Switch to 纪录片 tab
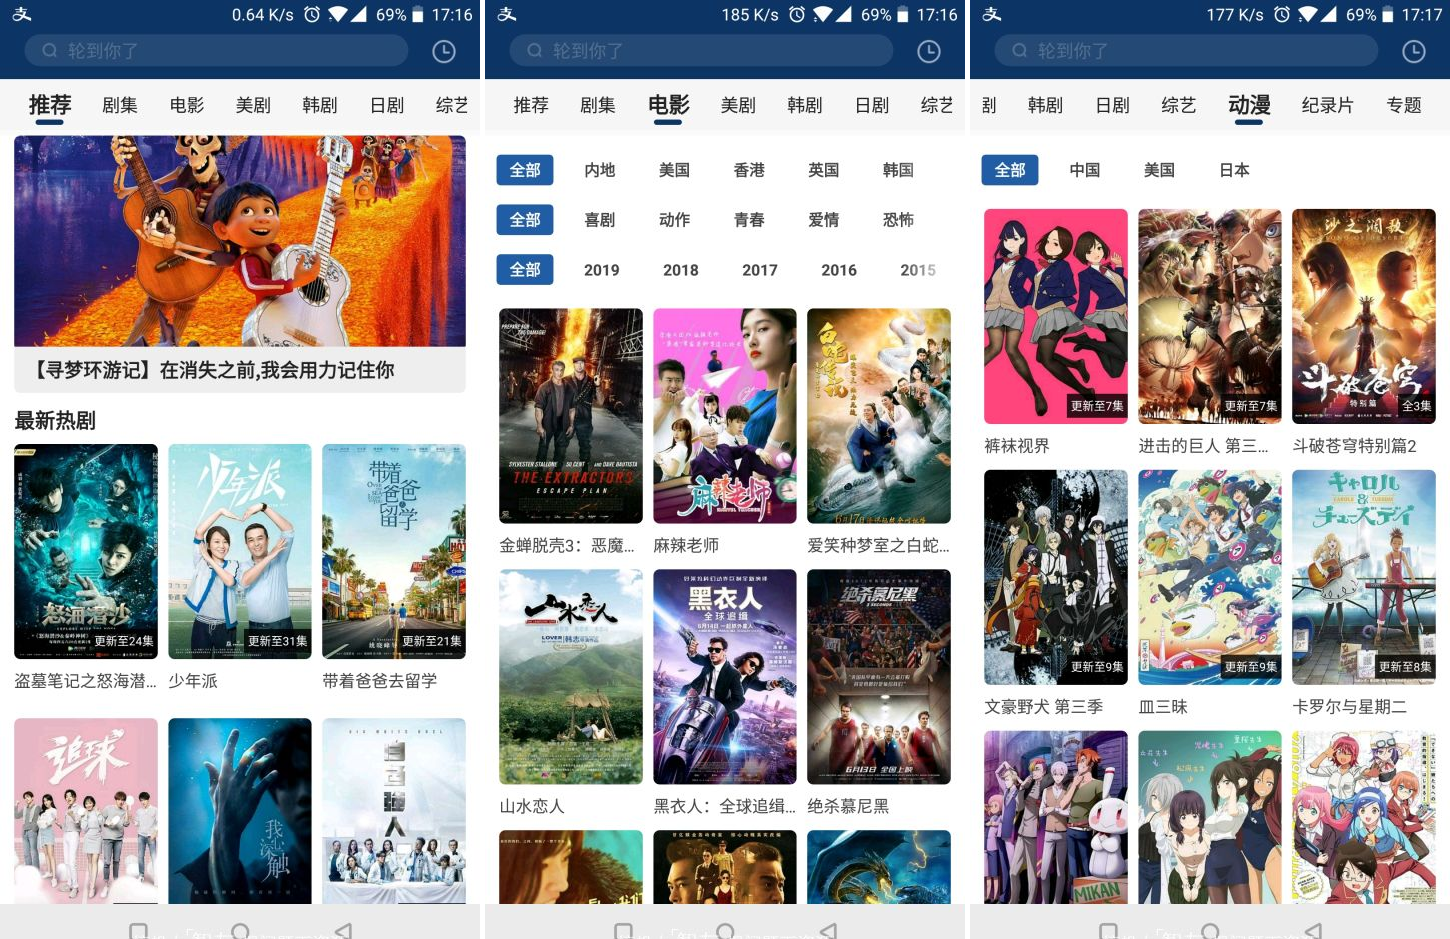The width and height of the screenshot is (1450, 939). 1328,105
